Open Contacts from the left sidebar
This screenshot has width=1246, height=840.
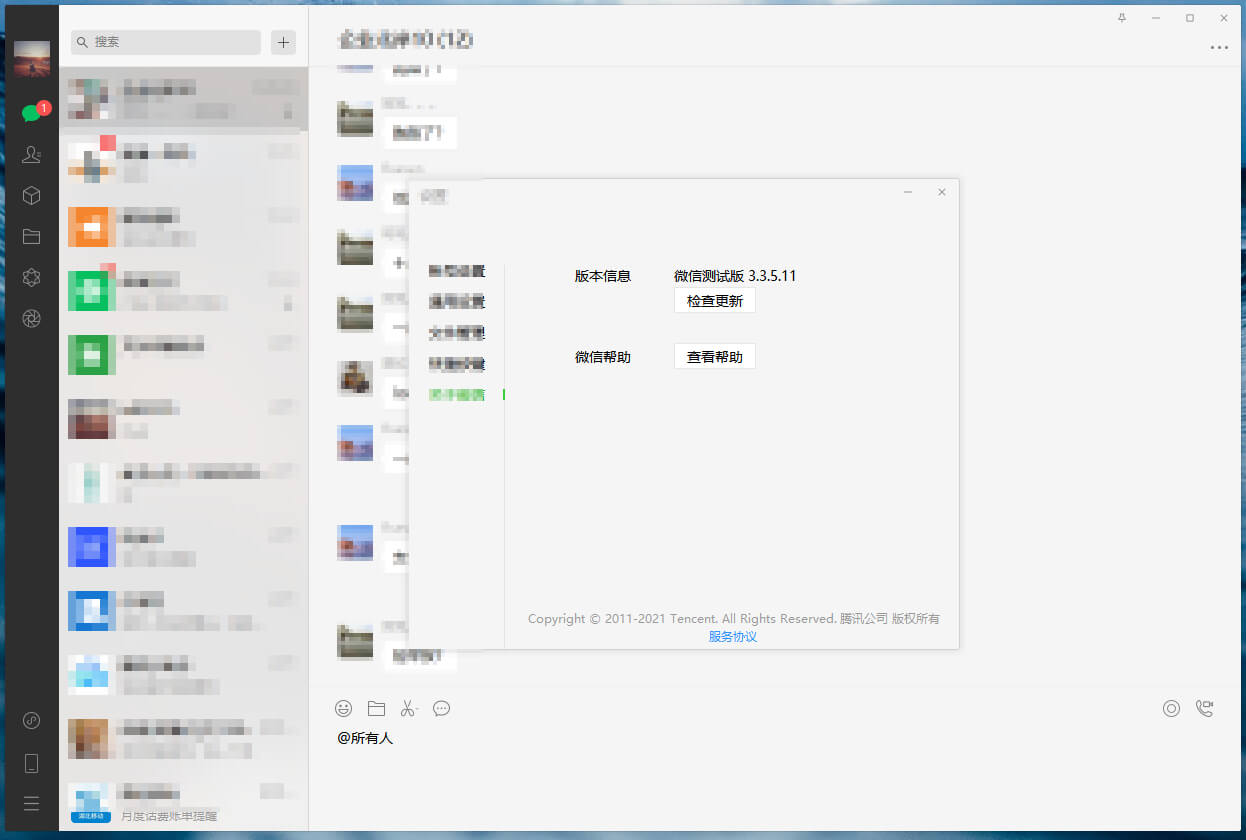tap(31, 155)
